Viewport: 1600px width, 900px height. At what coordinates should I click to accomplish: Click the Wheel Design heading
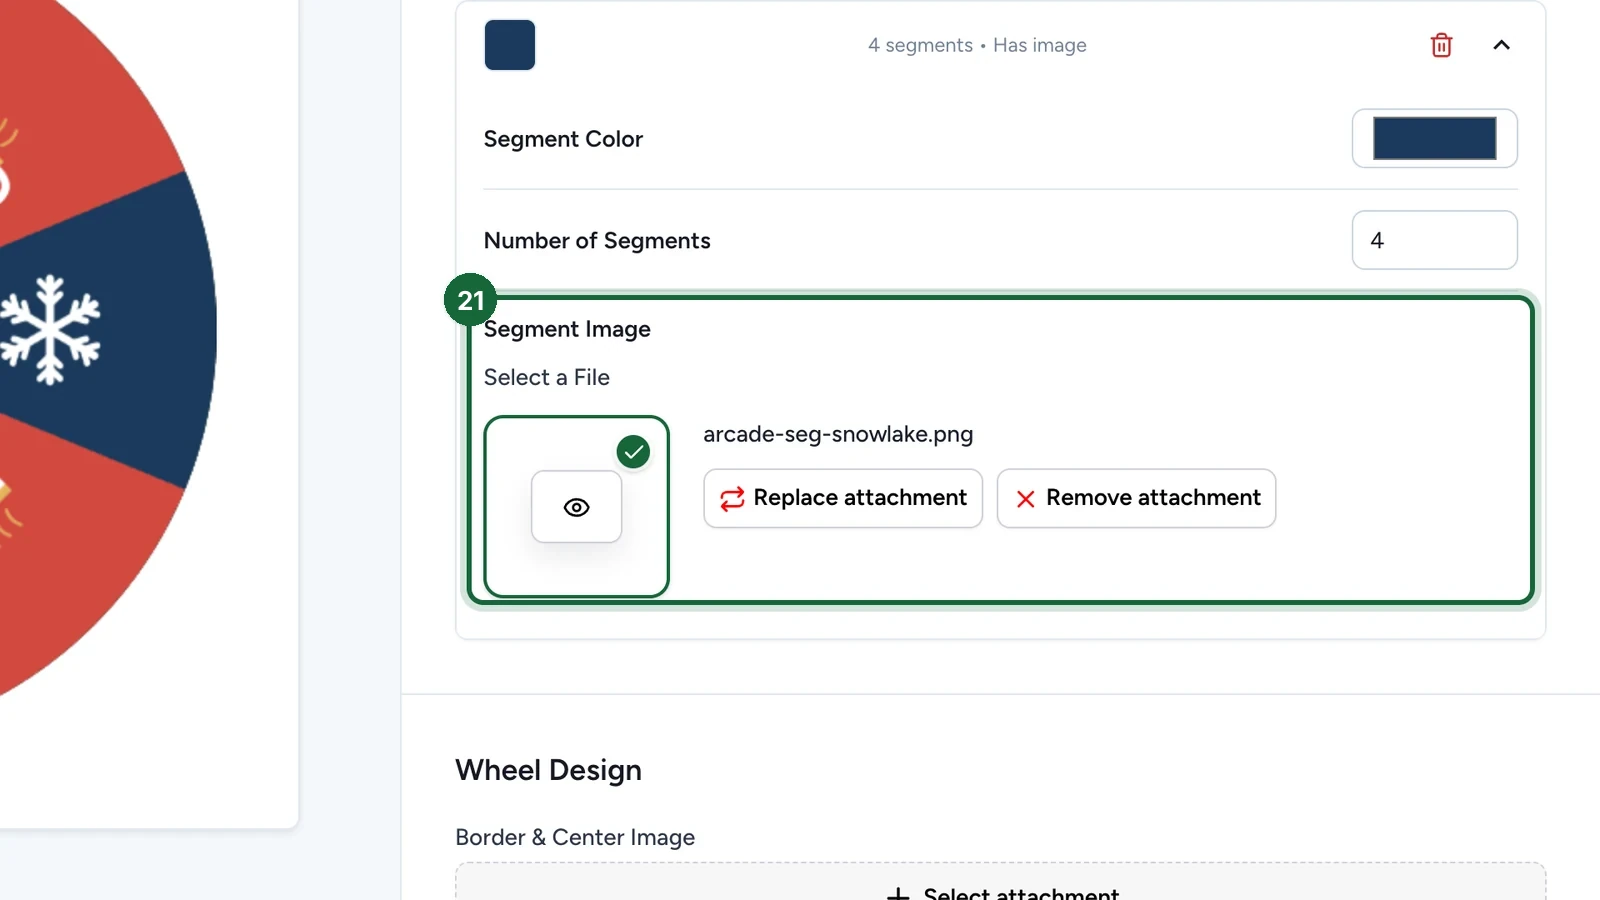[x=548, y=770]
